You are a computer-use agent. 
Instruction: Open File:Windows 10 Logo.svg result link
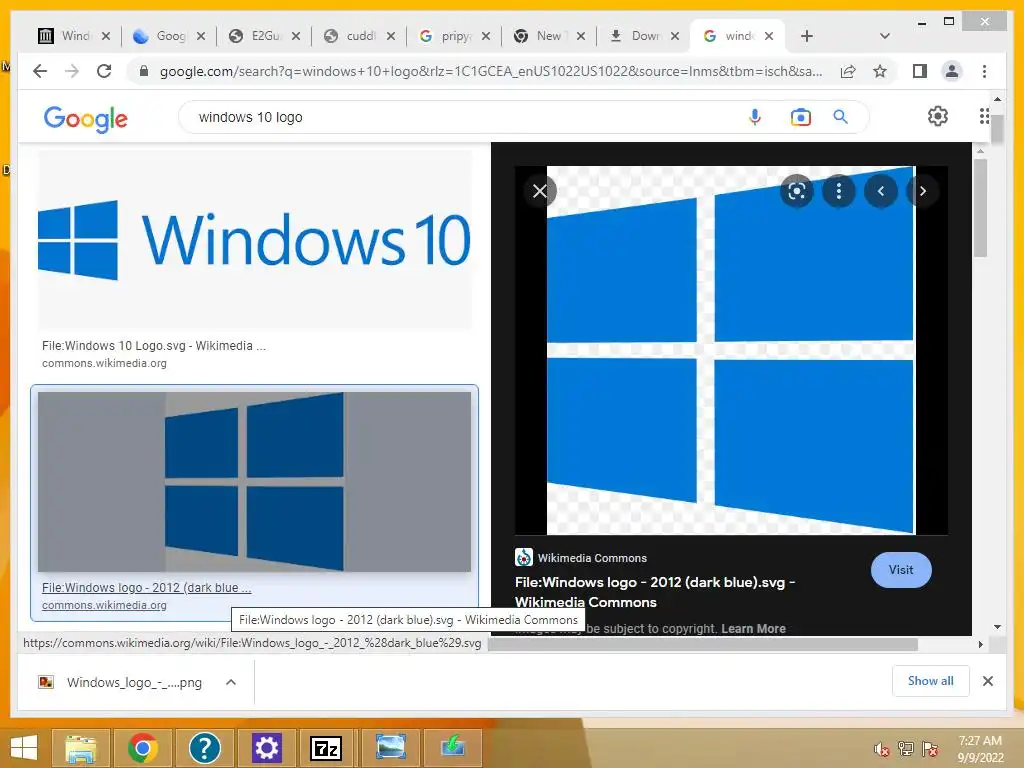pos(154,345)
